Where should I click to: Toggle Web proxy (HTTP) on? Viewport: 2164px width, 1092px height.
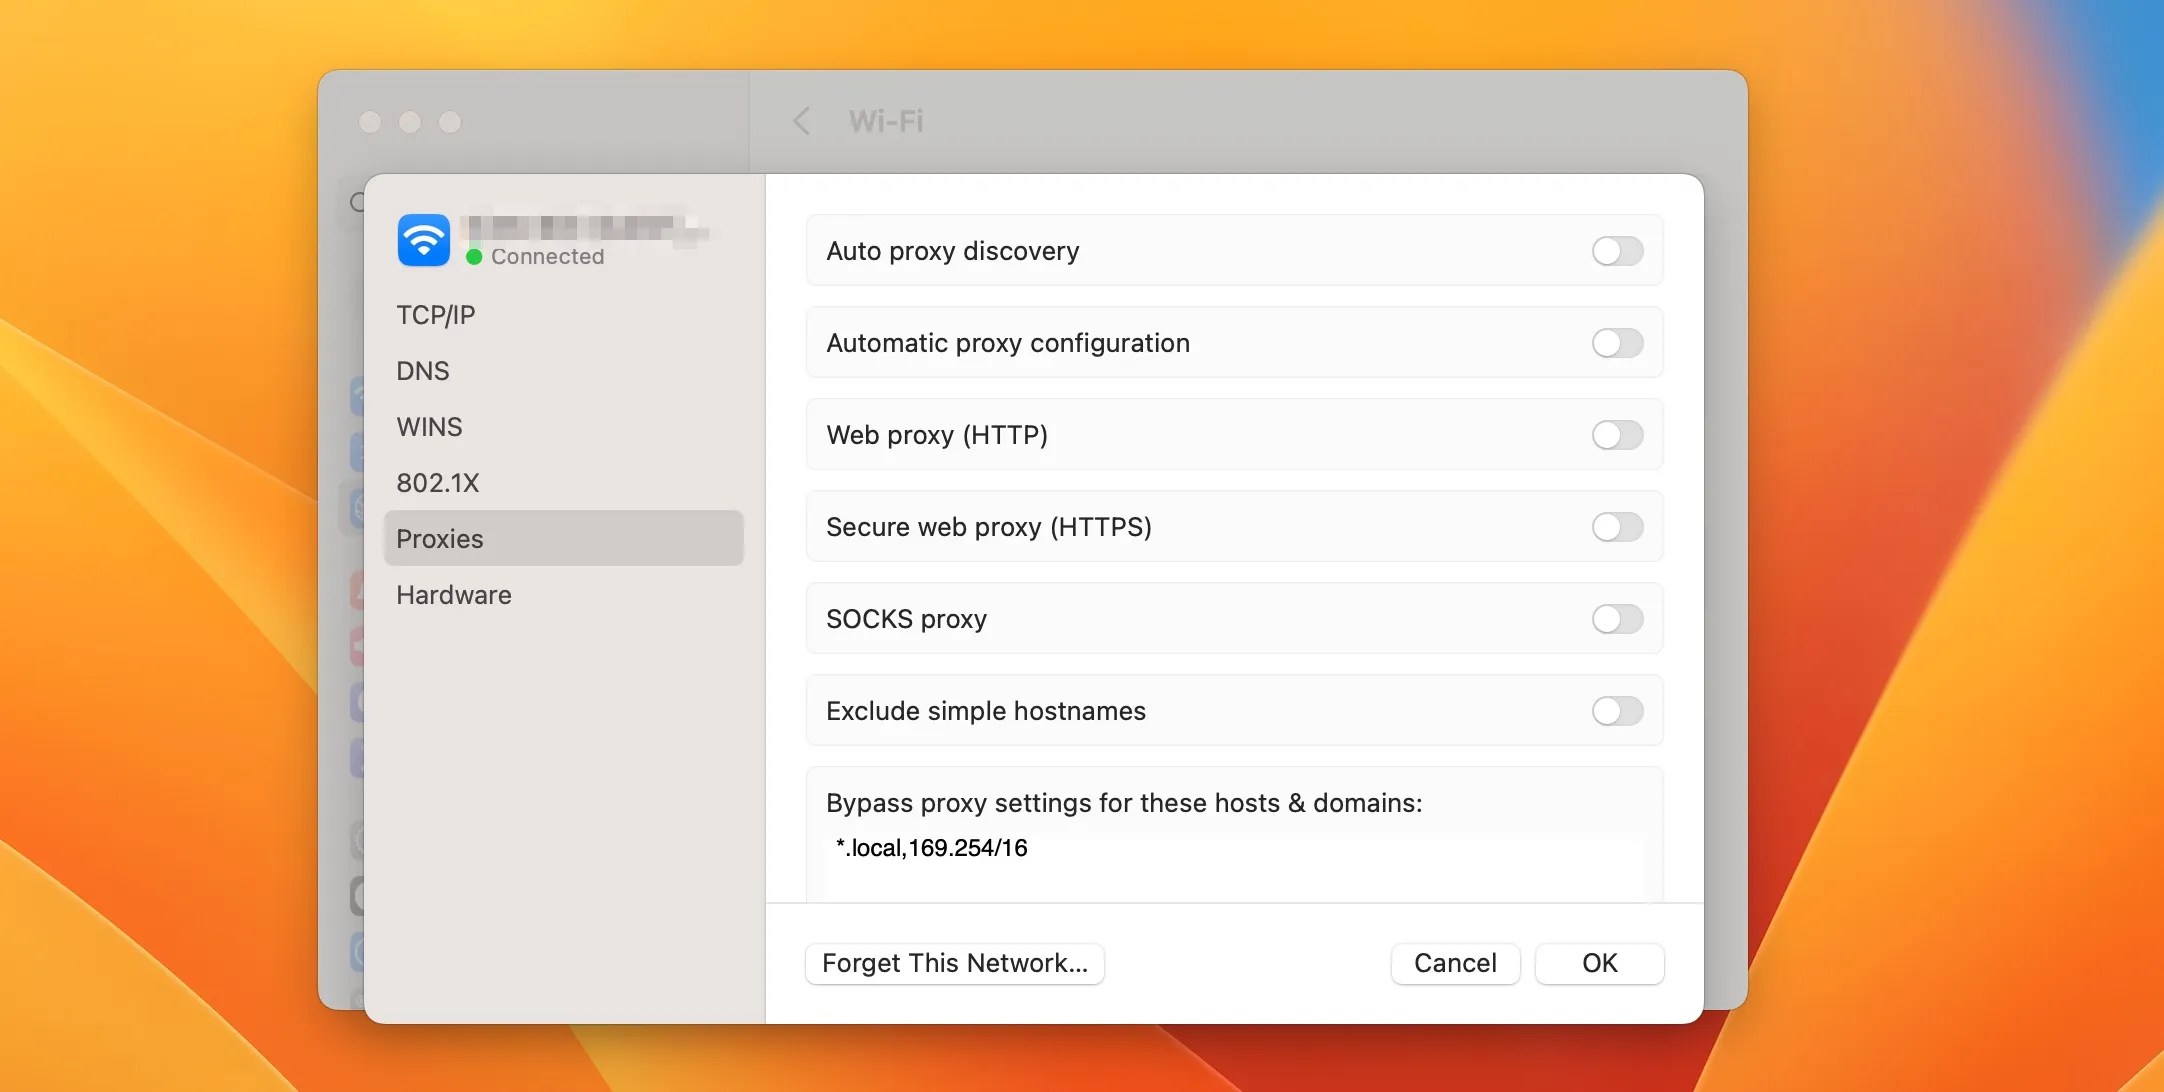1617,435
